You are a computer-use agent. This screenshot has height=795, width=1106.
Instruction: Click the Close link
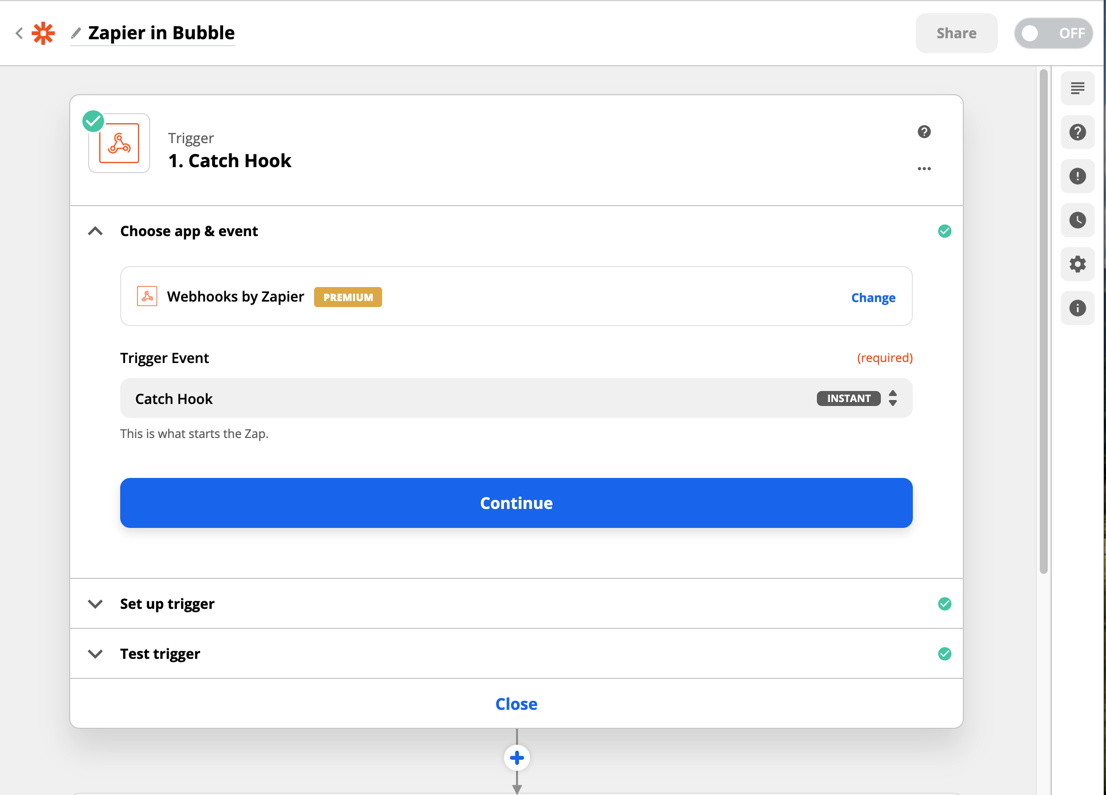point(516,704)
